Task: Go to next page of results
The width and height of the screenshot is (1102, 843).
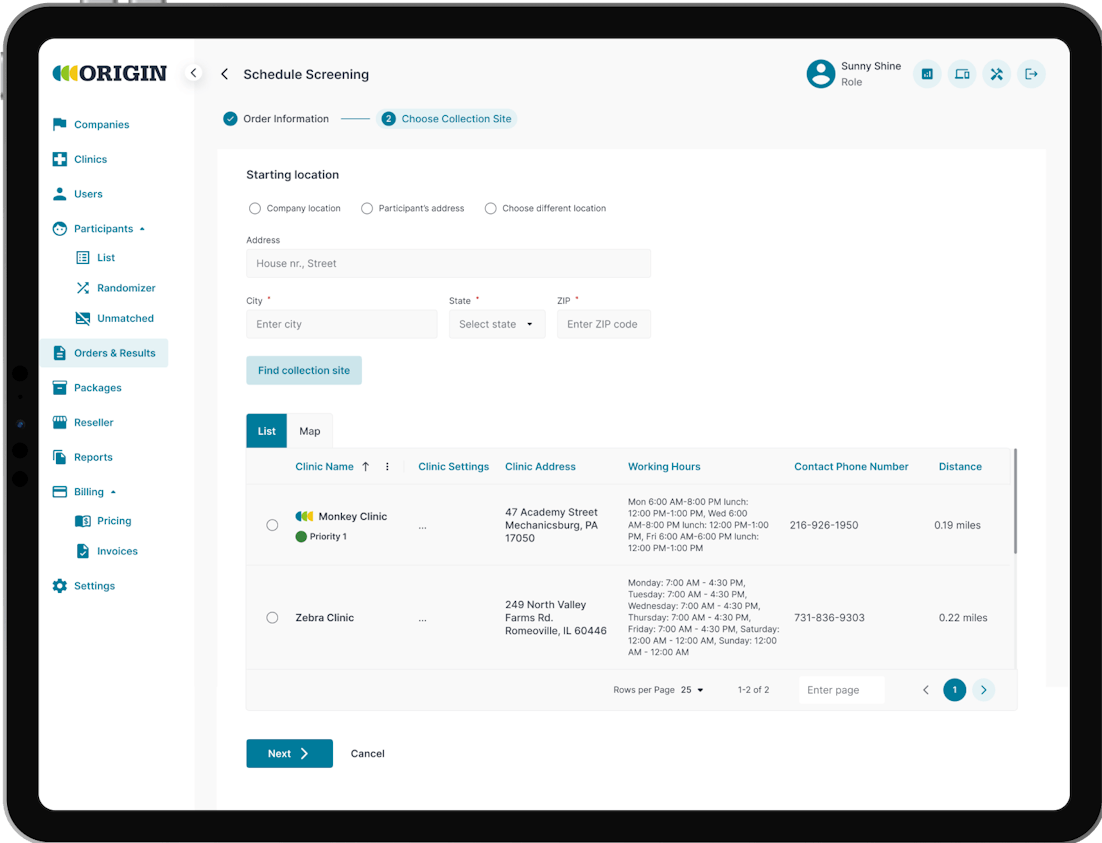Action: tap(983, 690)
